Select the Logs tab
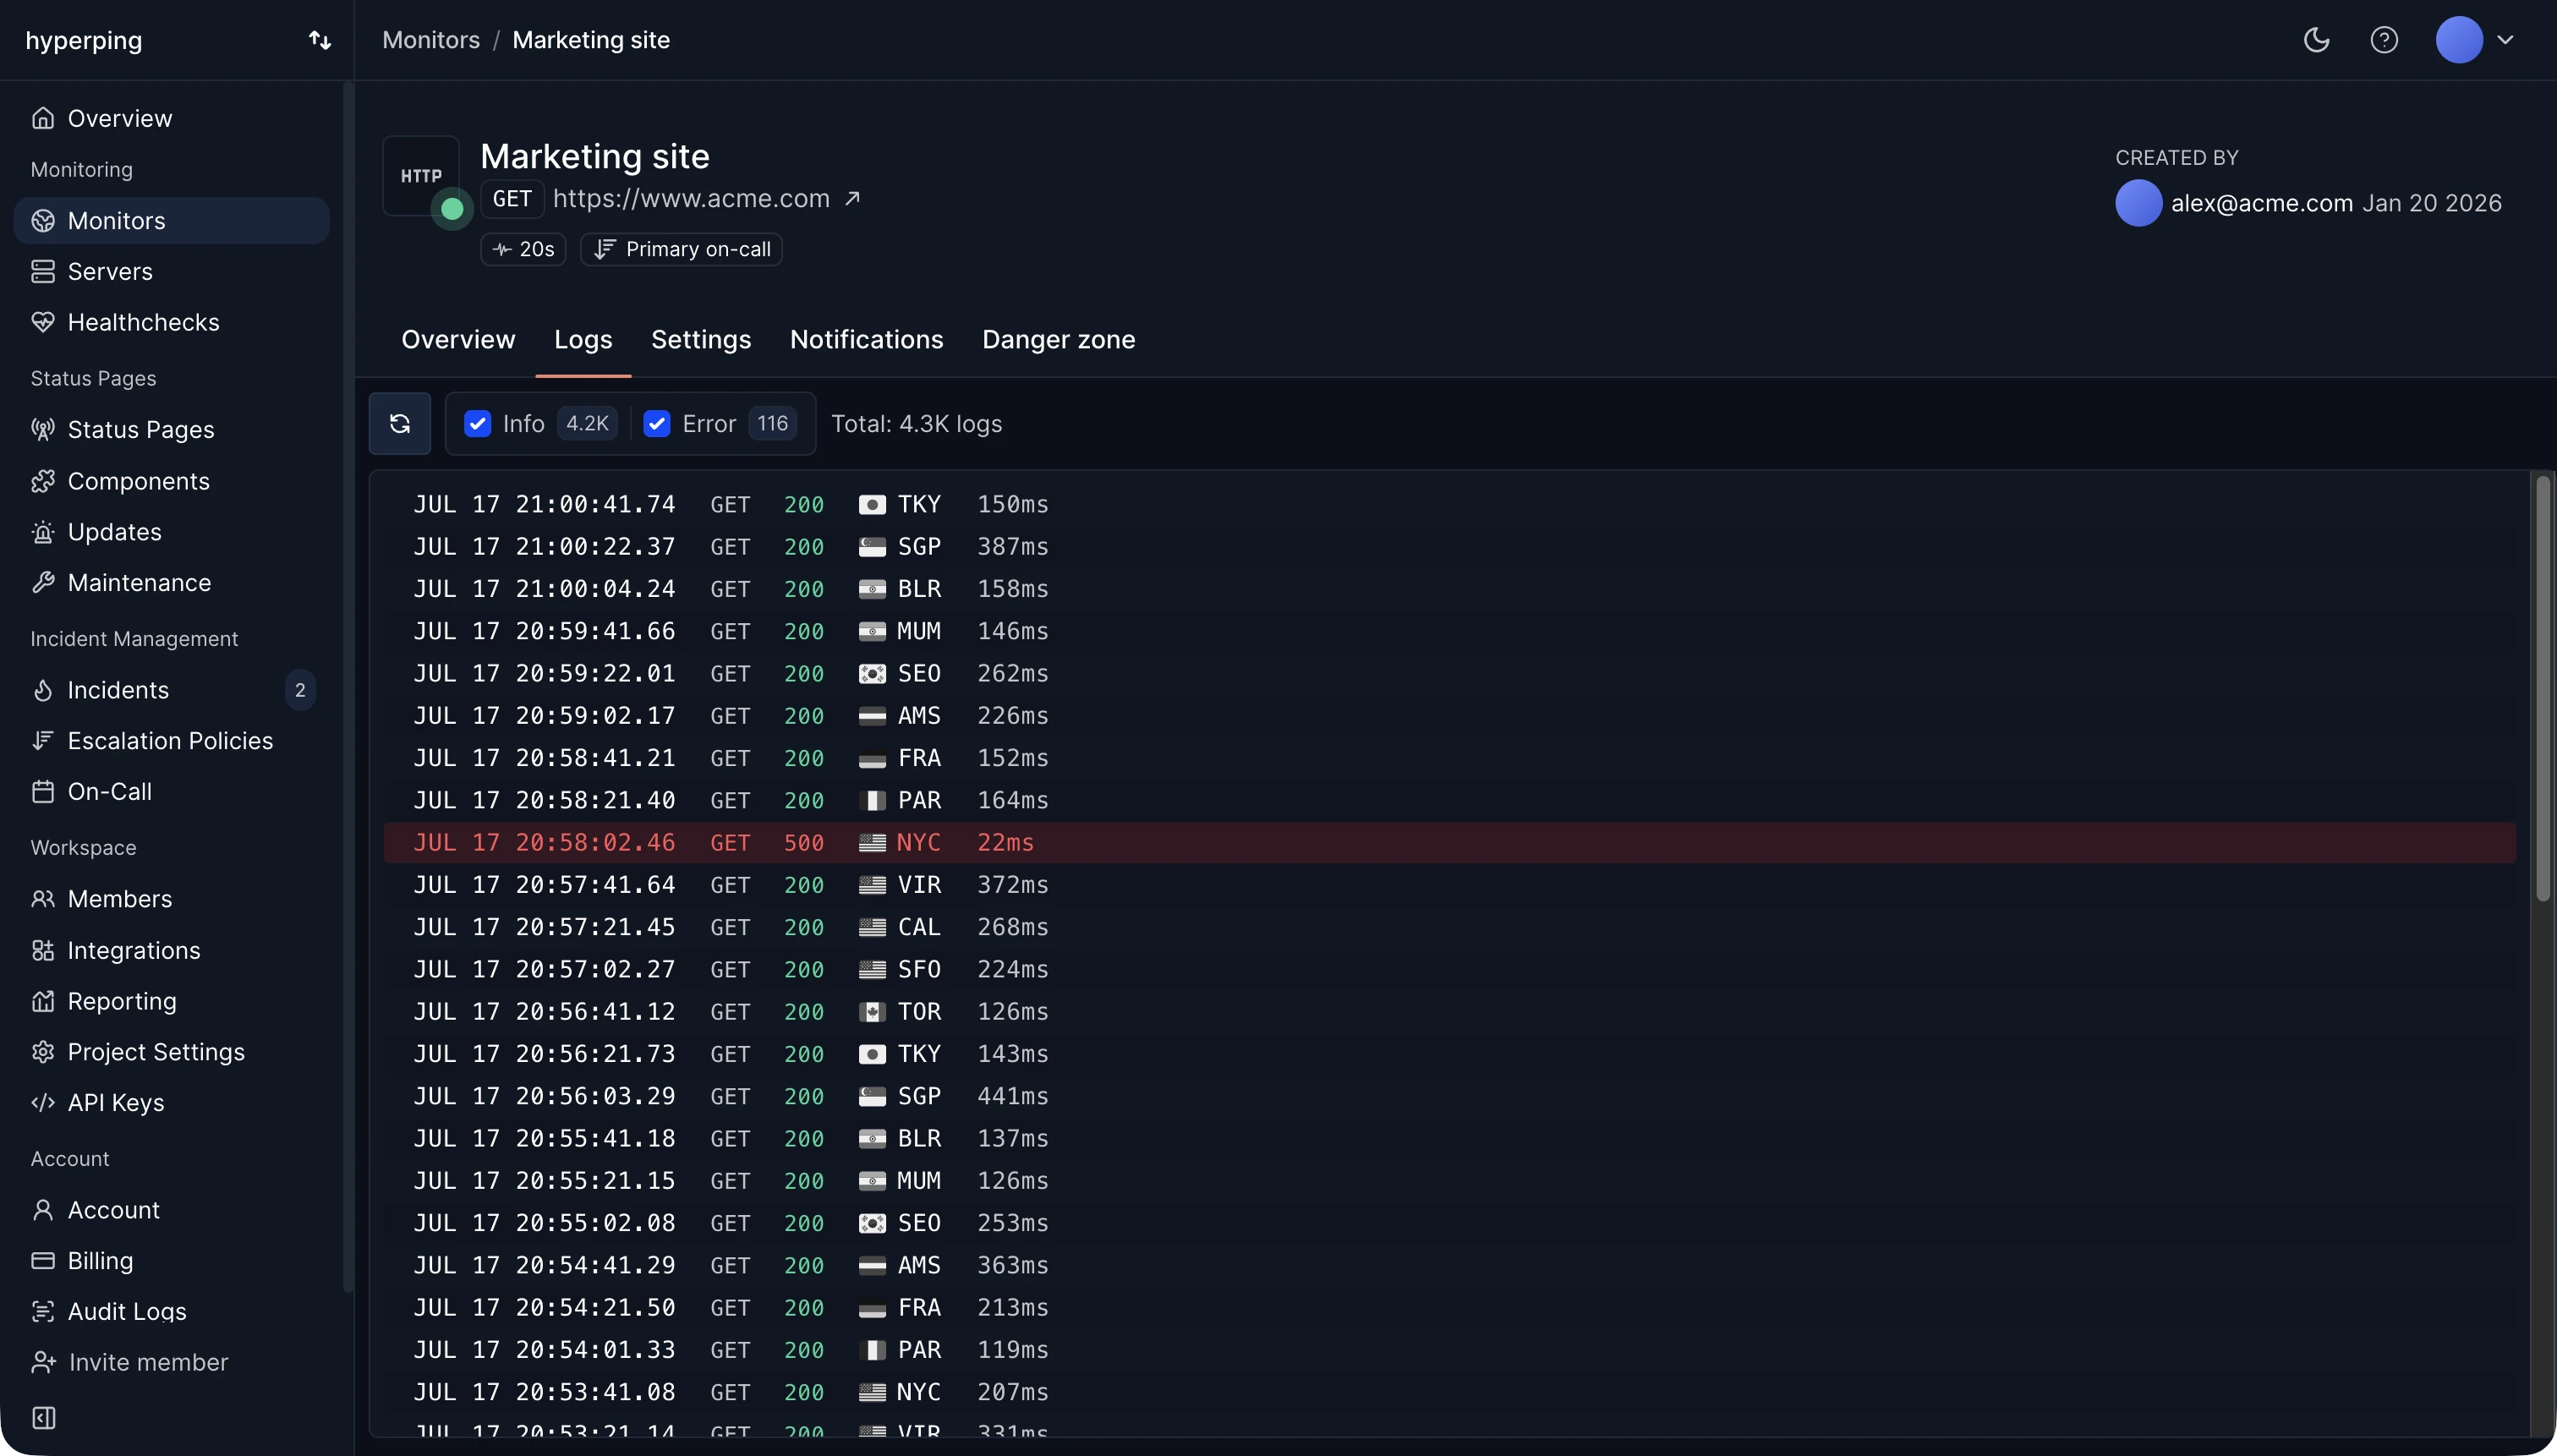 tap(583, 339)
